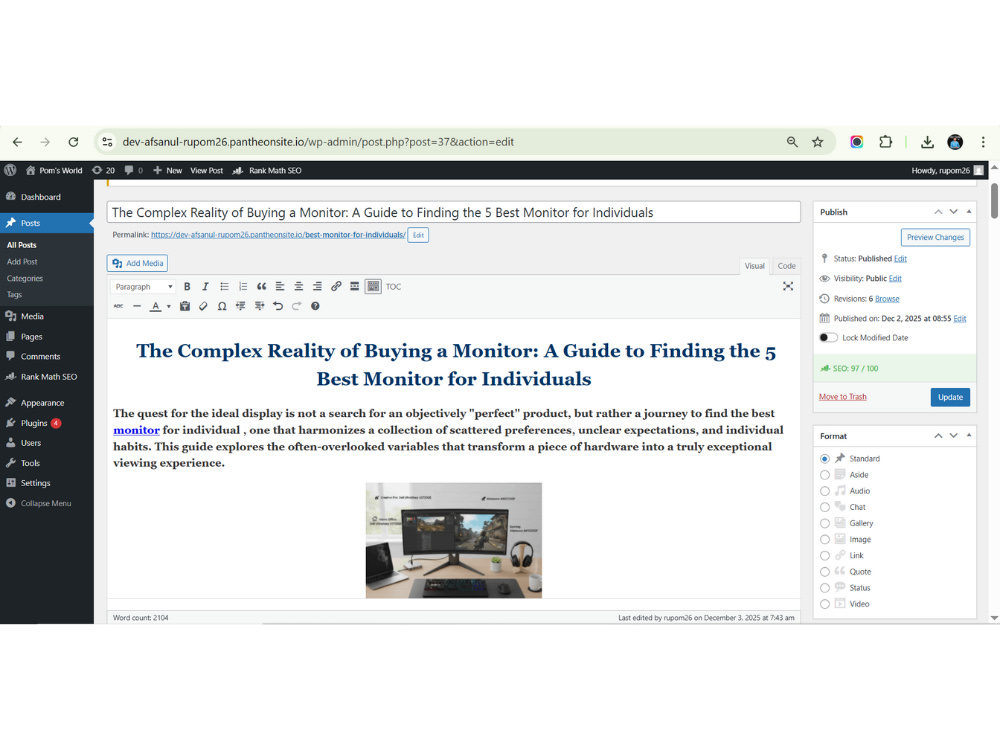This screenshot has height=750, width=1000.
Task: Toggle Paste as text
Action: click(185, 306)
